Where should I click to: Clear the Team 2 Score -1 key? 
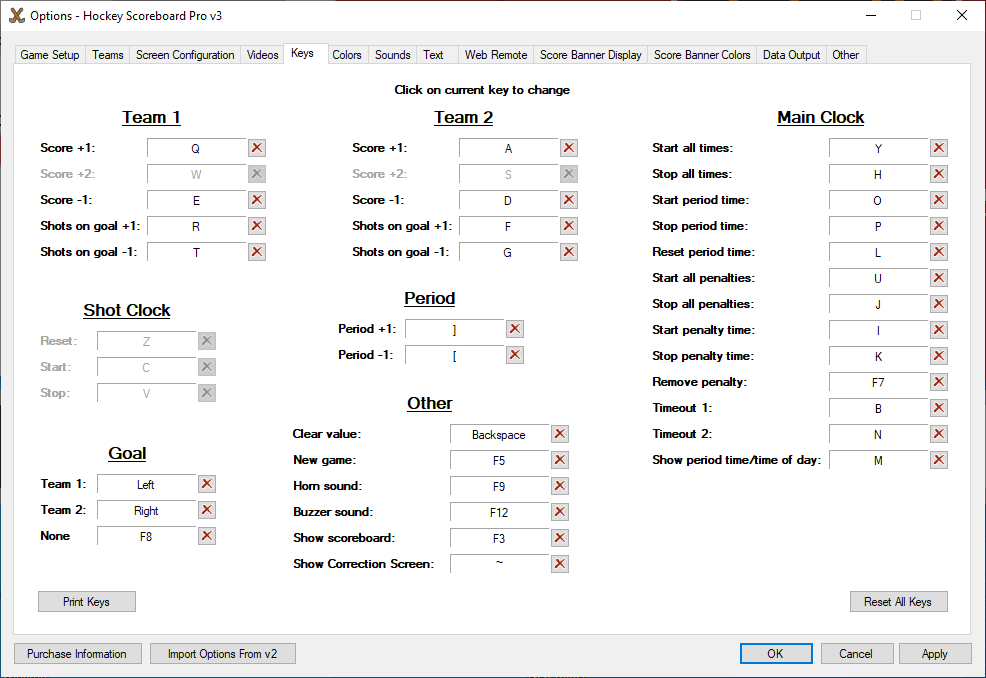pyautogui.click(x=569, y=200)
